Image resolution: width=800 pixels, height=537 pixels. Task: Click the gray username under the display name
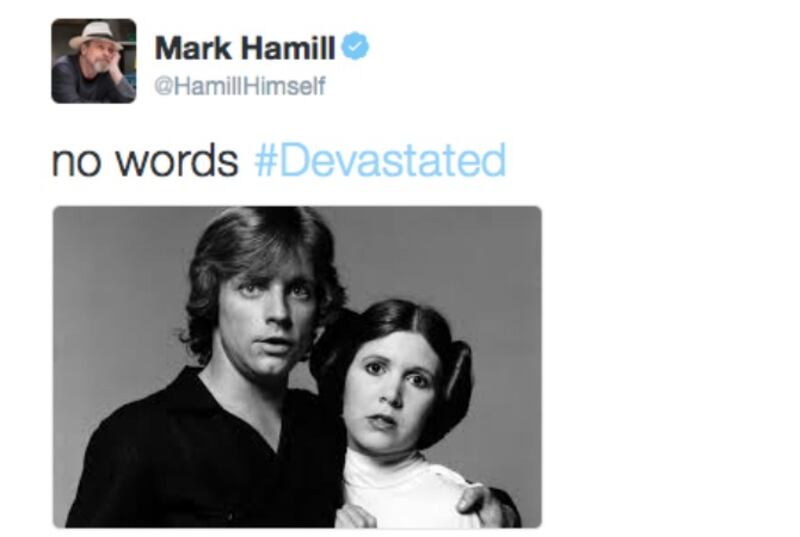(x=240, y=86)
